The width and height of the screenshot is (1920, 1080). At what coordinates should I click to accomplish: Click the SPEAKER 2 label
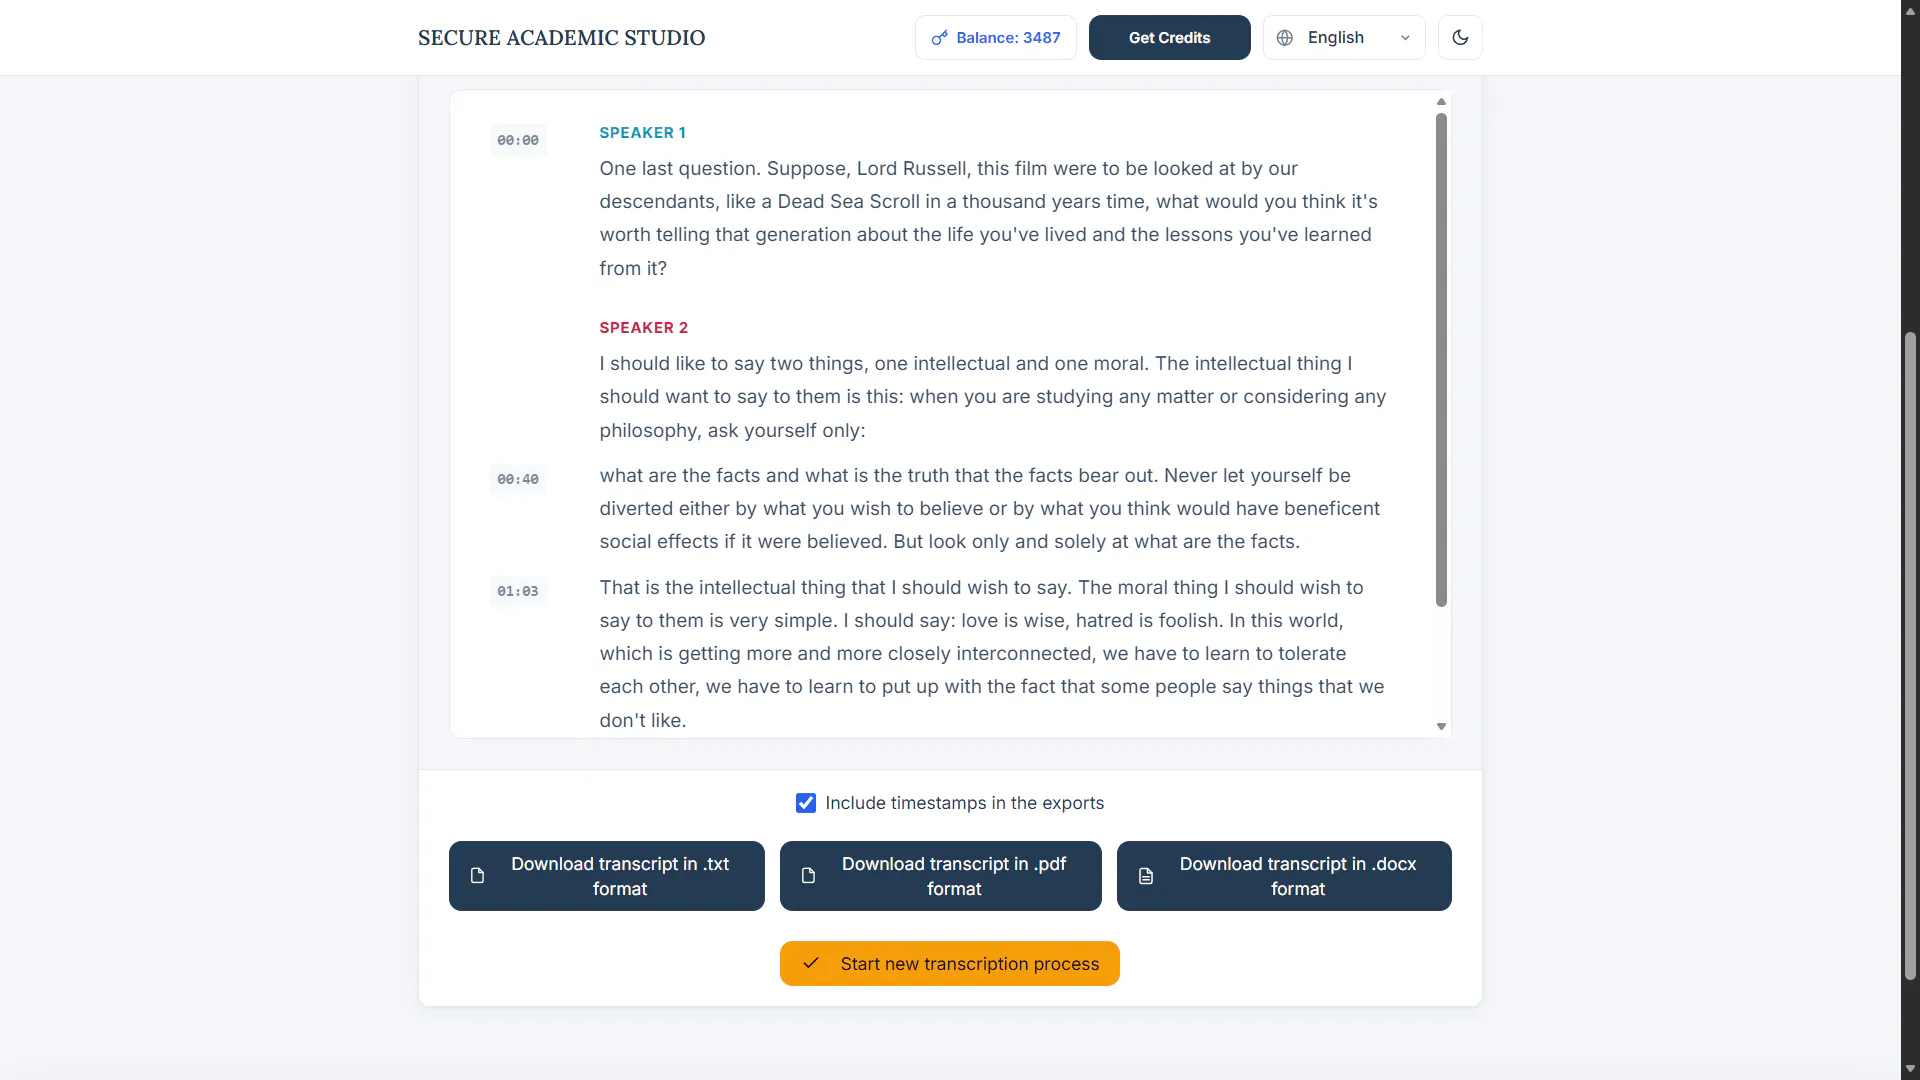click(x=643, y=327)
